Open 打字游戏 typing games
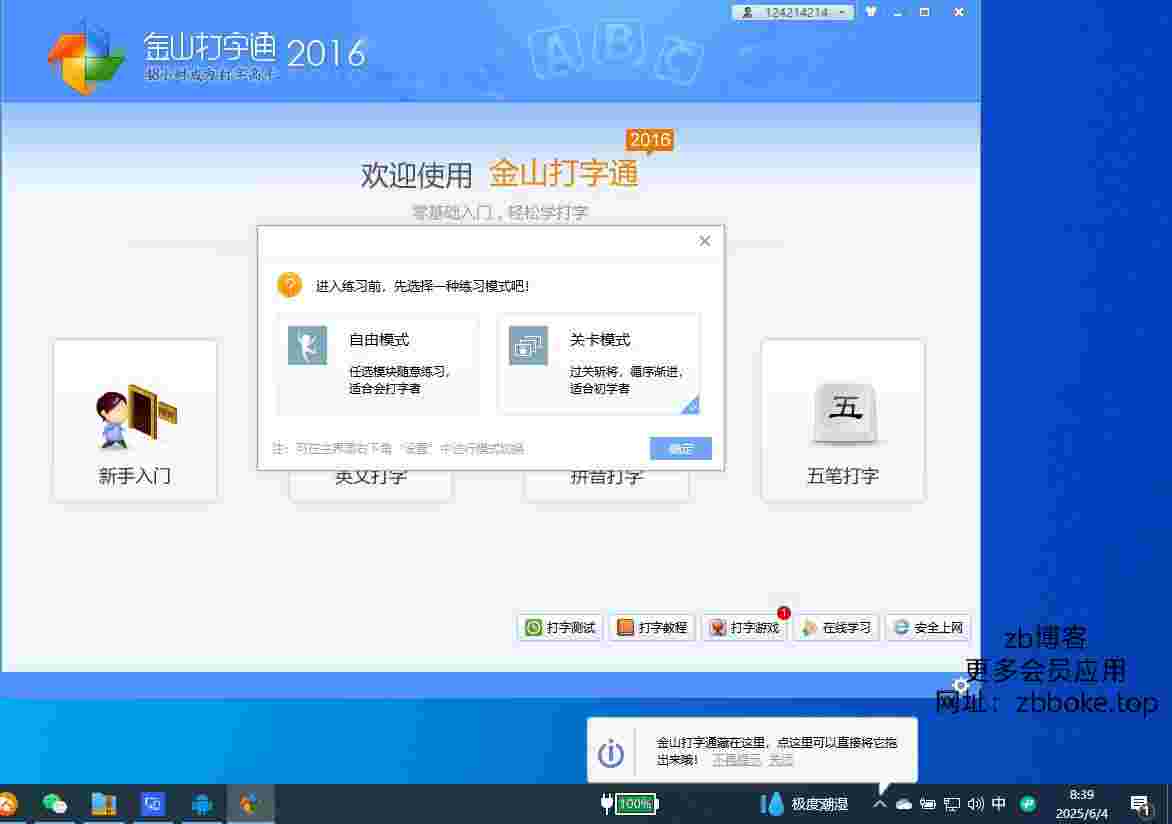The width and height of the screenshot is (1172, 824). click(744, 627)
